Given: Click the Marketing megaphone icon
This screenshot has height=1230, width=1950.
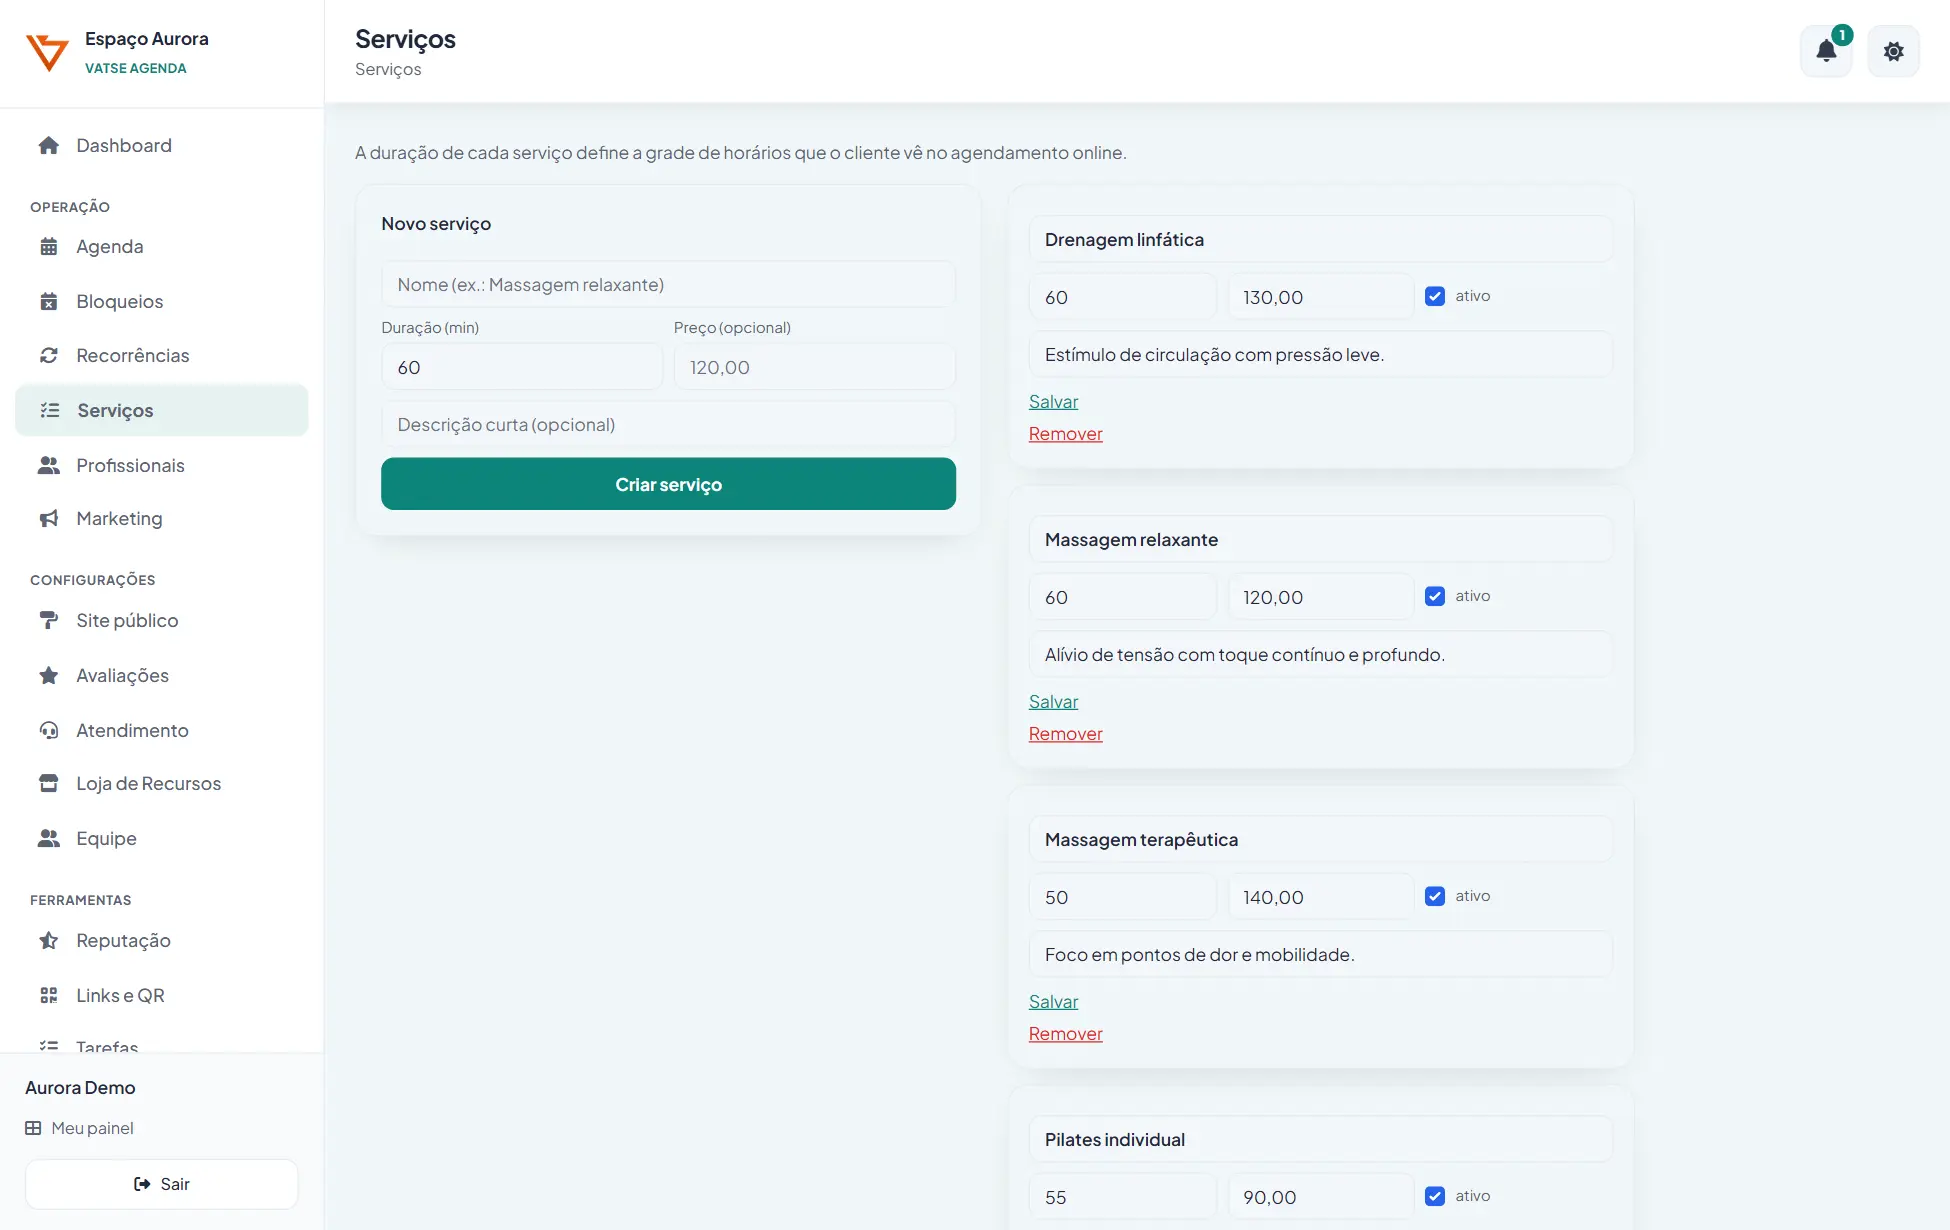Looking at the screenshot, I should click(x=49, y=519).
